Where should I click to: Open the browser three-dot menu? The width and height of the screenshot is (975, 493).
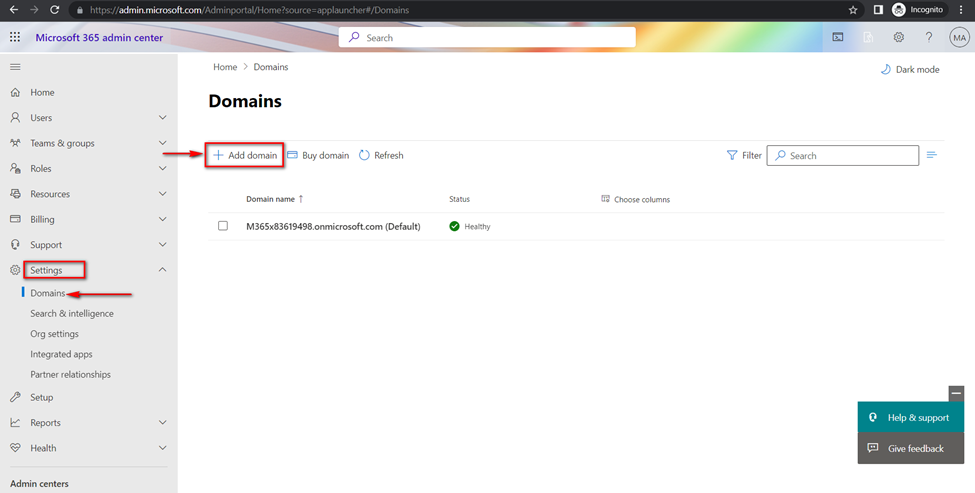(x=963, y=10)
